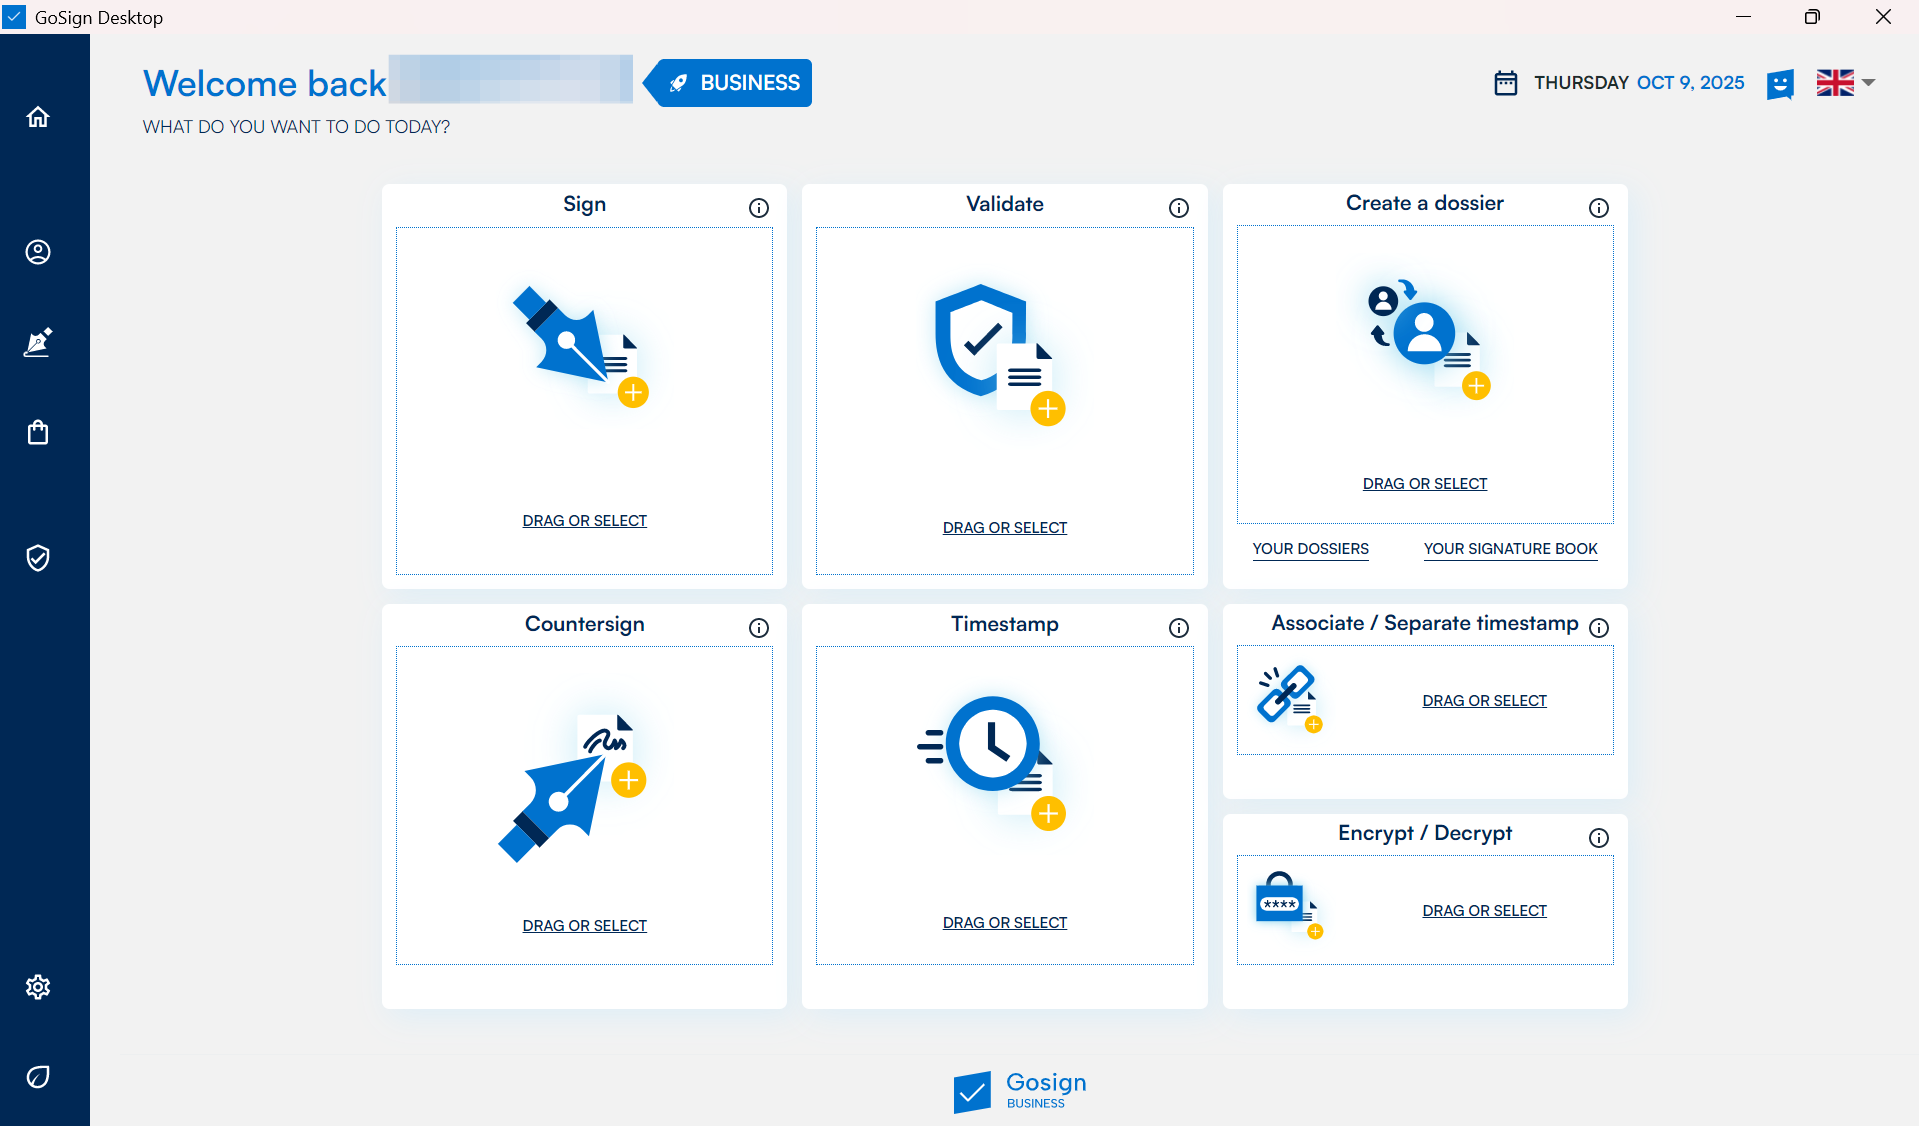Click the 'Validate' card title
Image resolution: width=1919 pixels, height=1126 pixels.
click(x=1005, y=204)
